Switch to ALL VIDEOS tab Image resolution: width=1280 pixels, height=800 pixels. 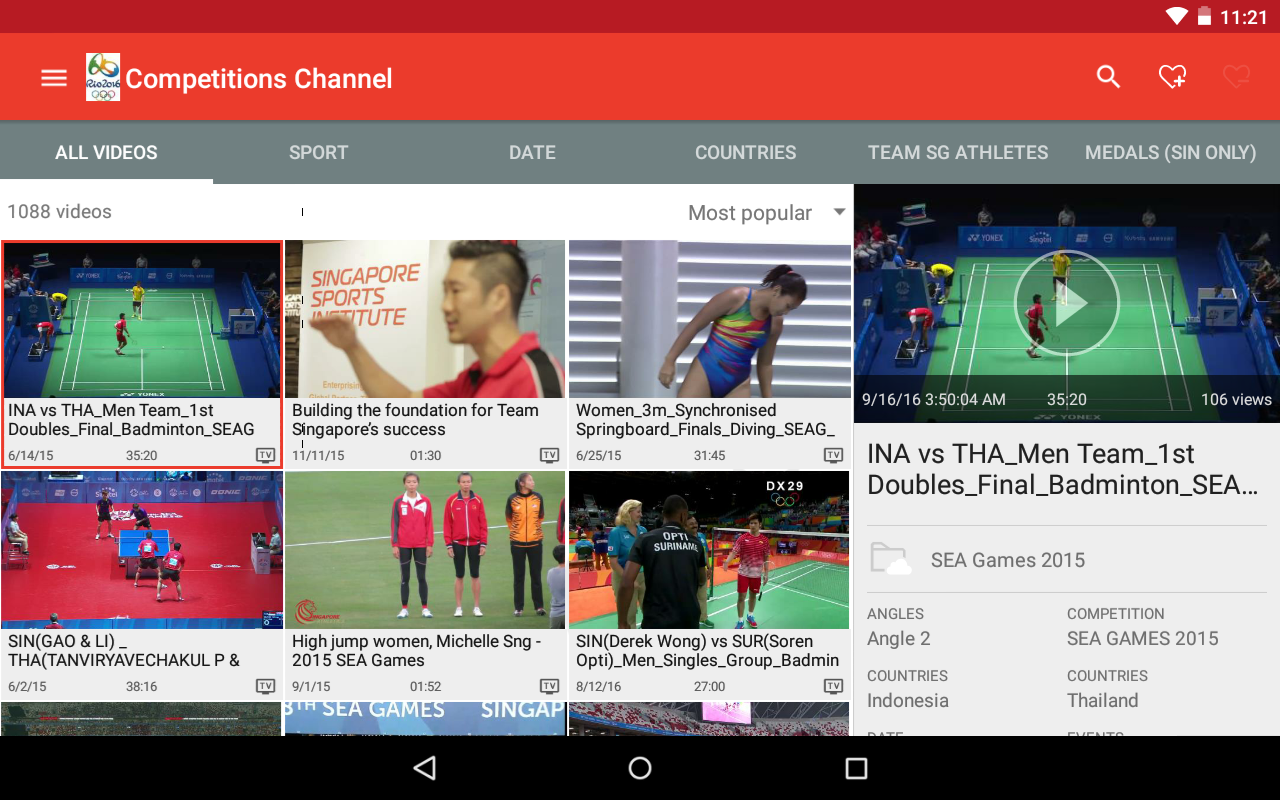(x=106, y=152)
